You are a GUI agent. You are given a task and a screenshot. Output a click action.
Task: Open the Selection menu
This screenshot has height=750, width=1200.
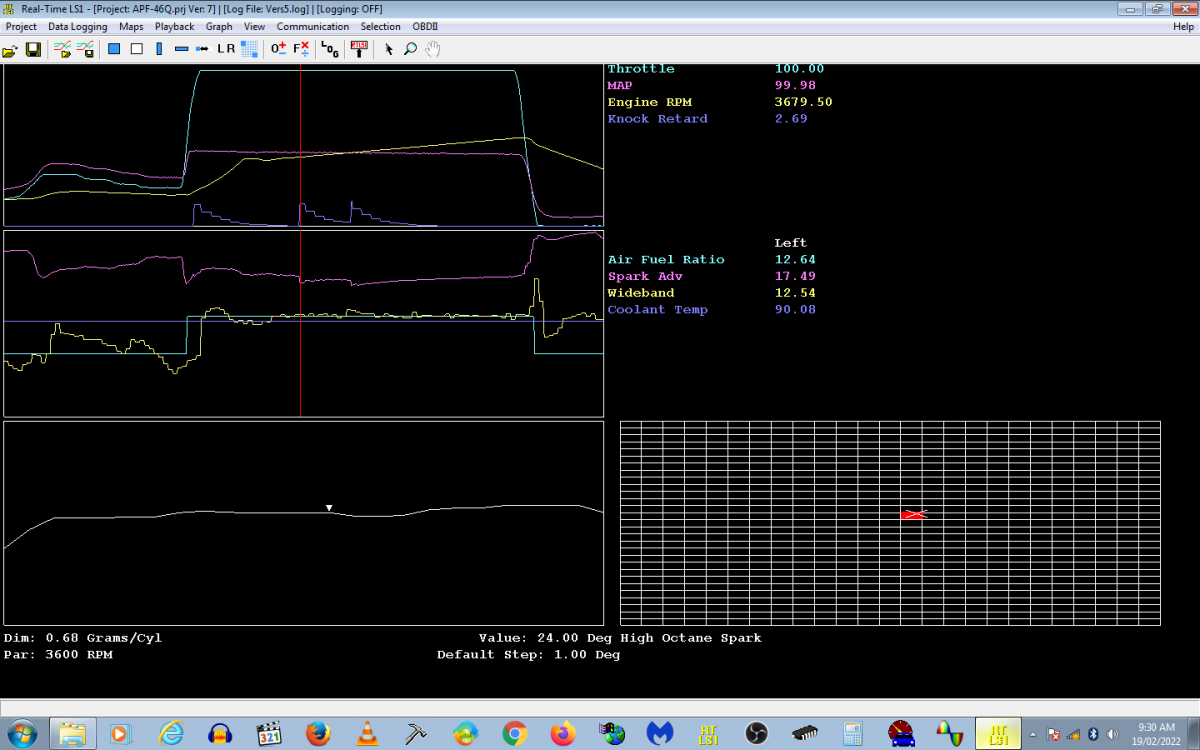click(380, 27)
